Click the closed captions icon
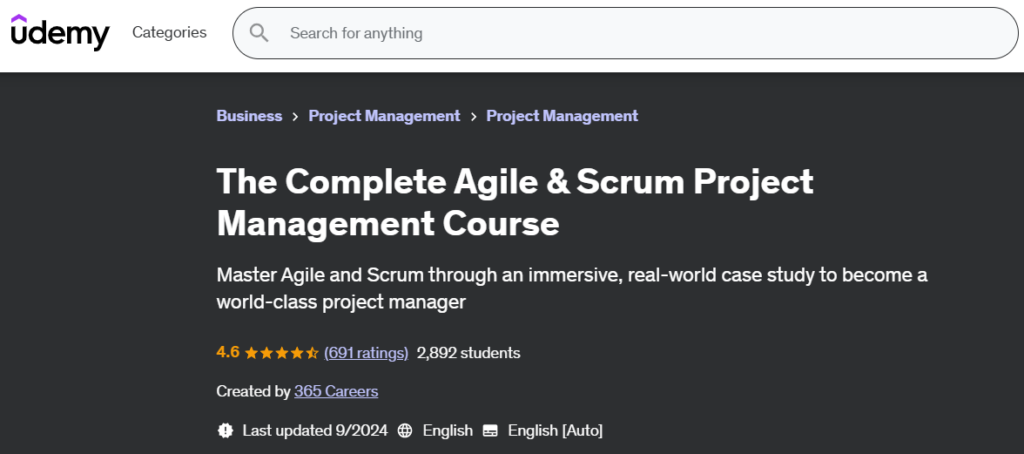This screenshot has width=1024, height=454. 490,430
